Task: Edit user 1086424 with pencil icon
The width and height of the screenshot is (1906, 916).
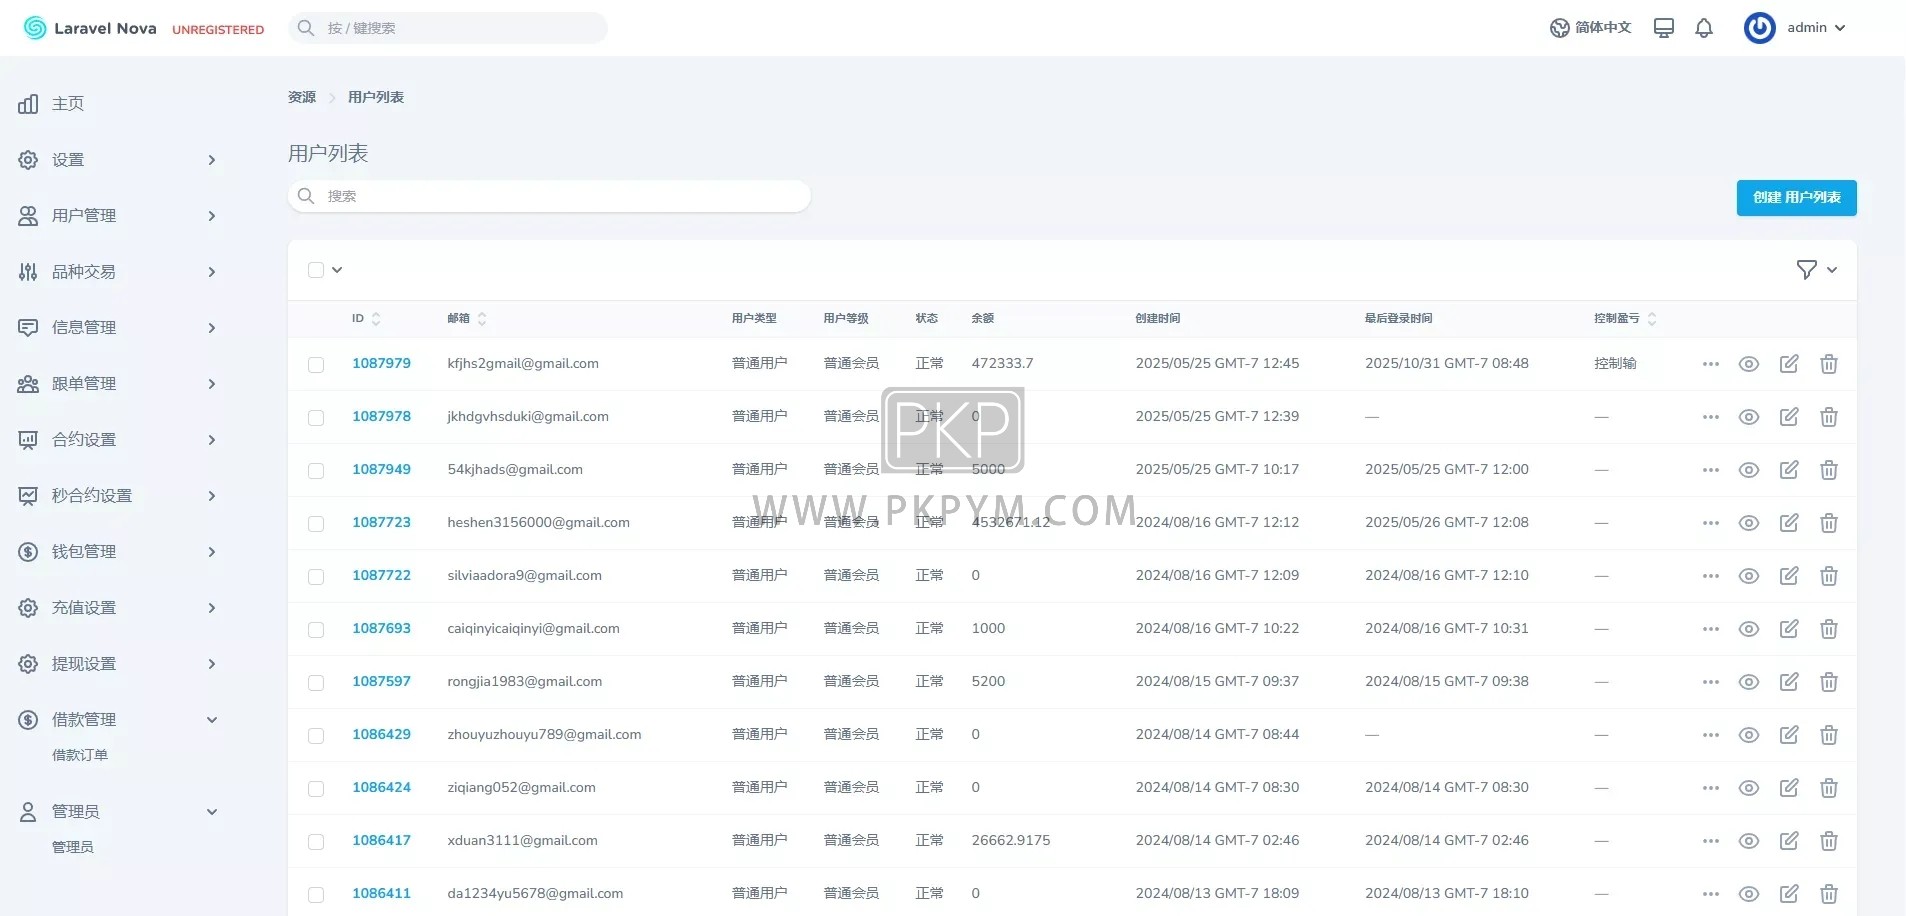Action: pyautogui.click(x=1789, y=788)
